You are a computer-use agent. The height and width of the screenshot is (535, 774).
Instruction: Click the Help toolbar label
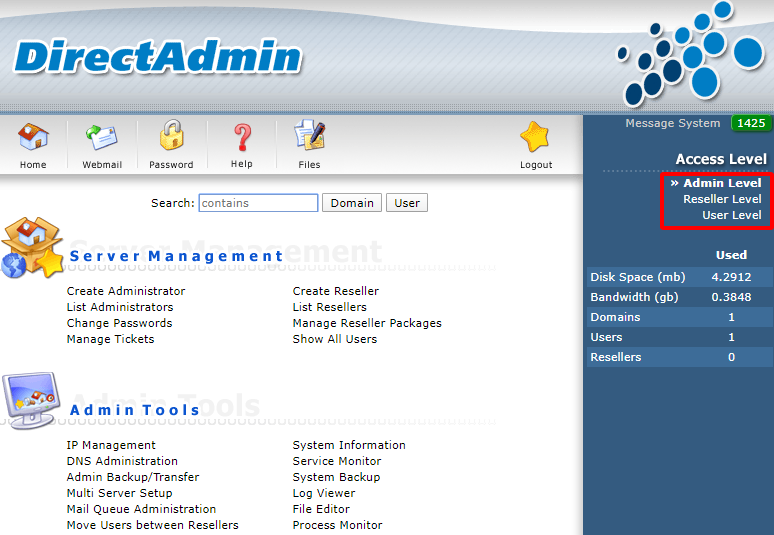[242, 164]
